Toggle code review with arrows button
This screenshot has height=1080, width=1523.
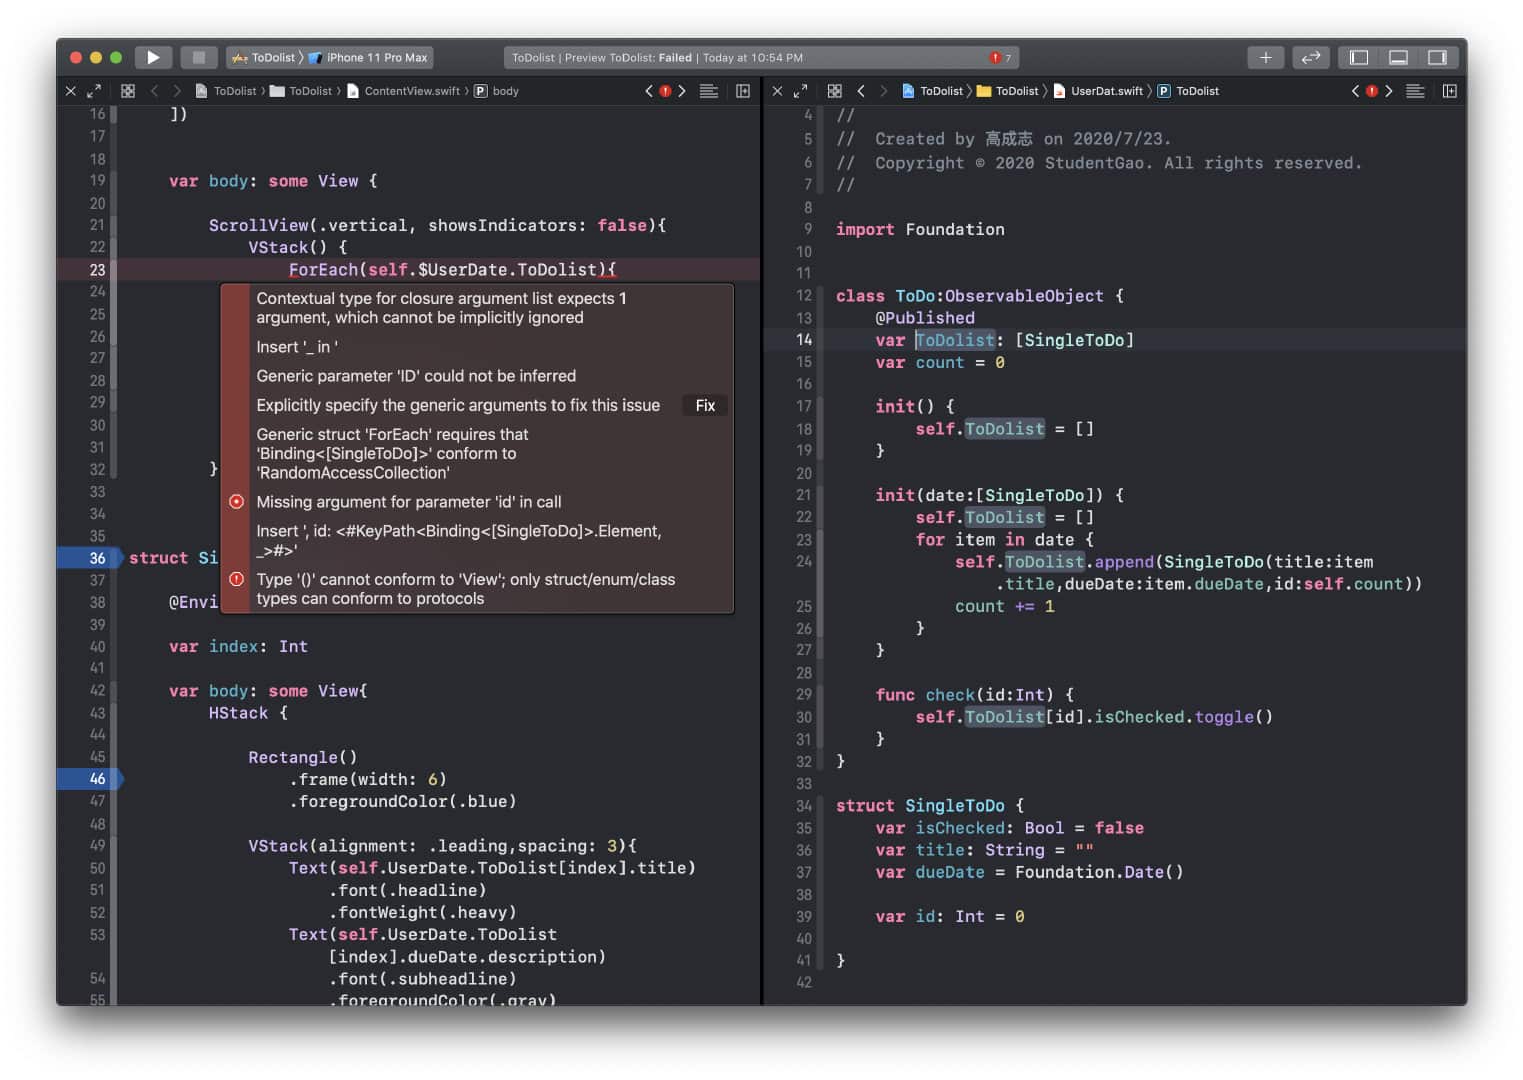[1311, 58]
